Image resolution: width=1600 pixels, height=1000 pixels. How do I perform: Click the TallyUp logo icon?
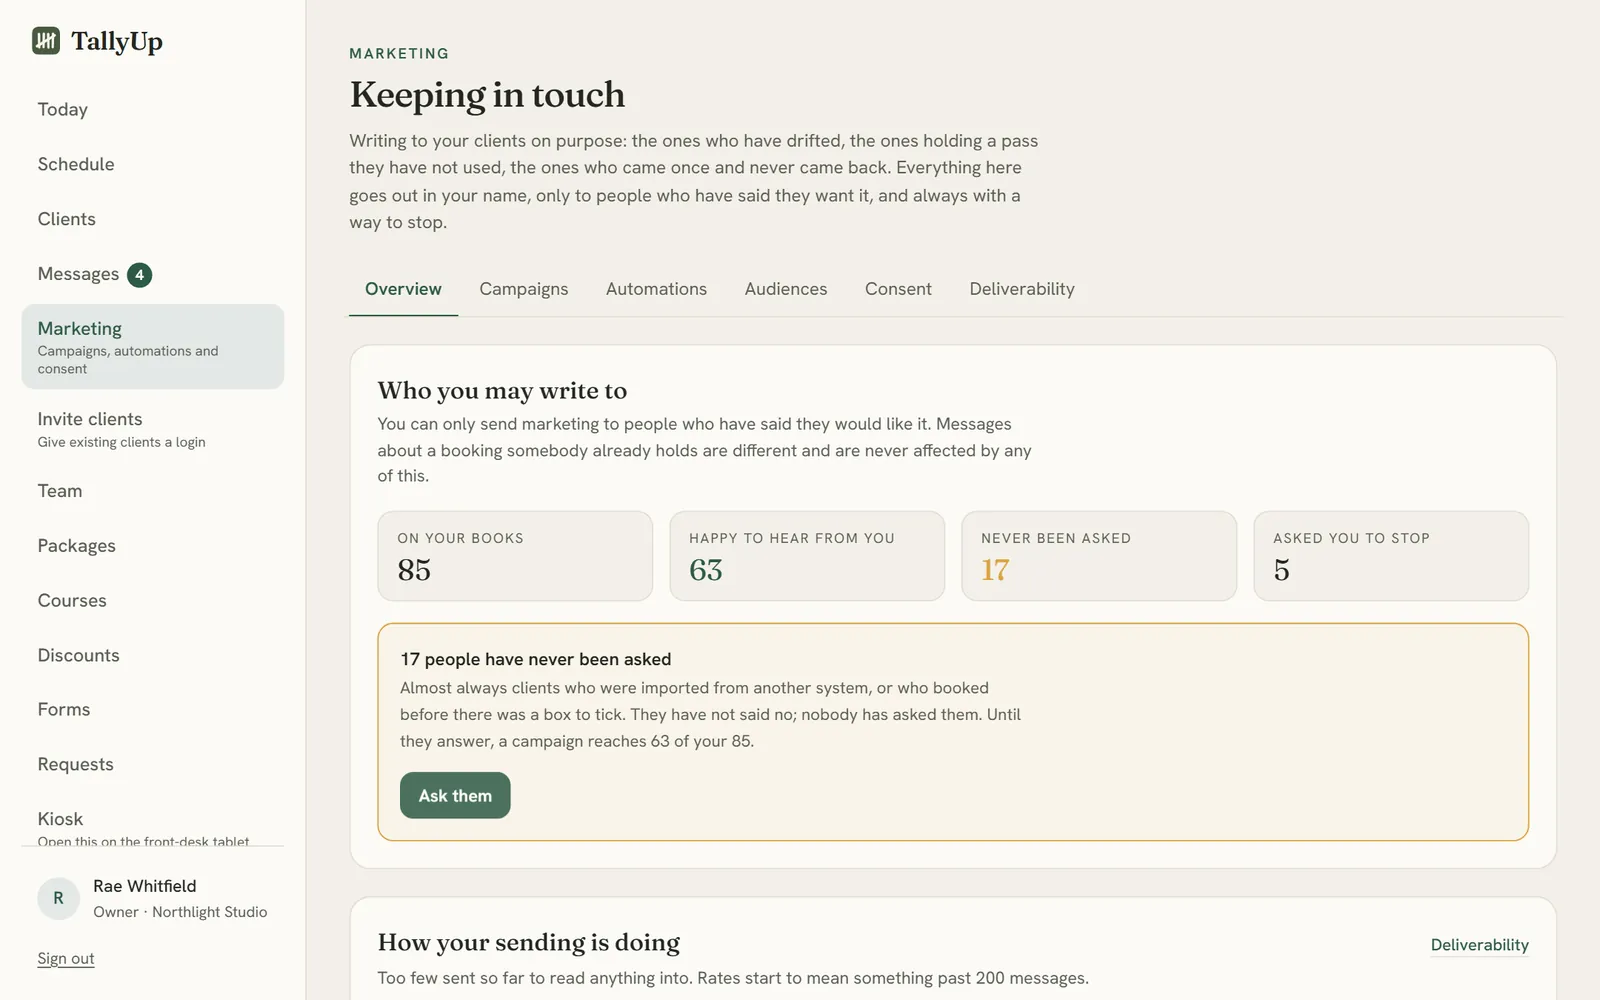46,41
